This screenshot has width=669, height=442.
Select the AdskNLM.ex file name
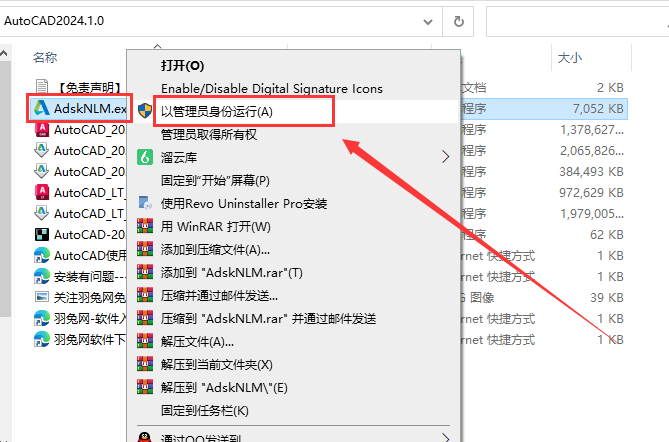pyautogui.click(x=90, y=109)
